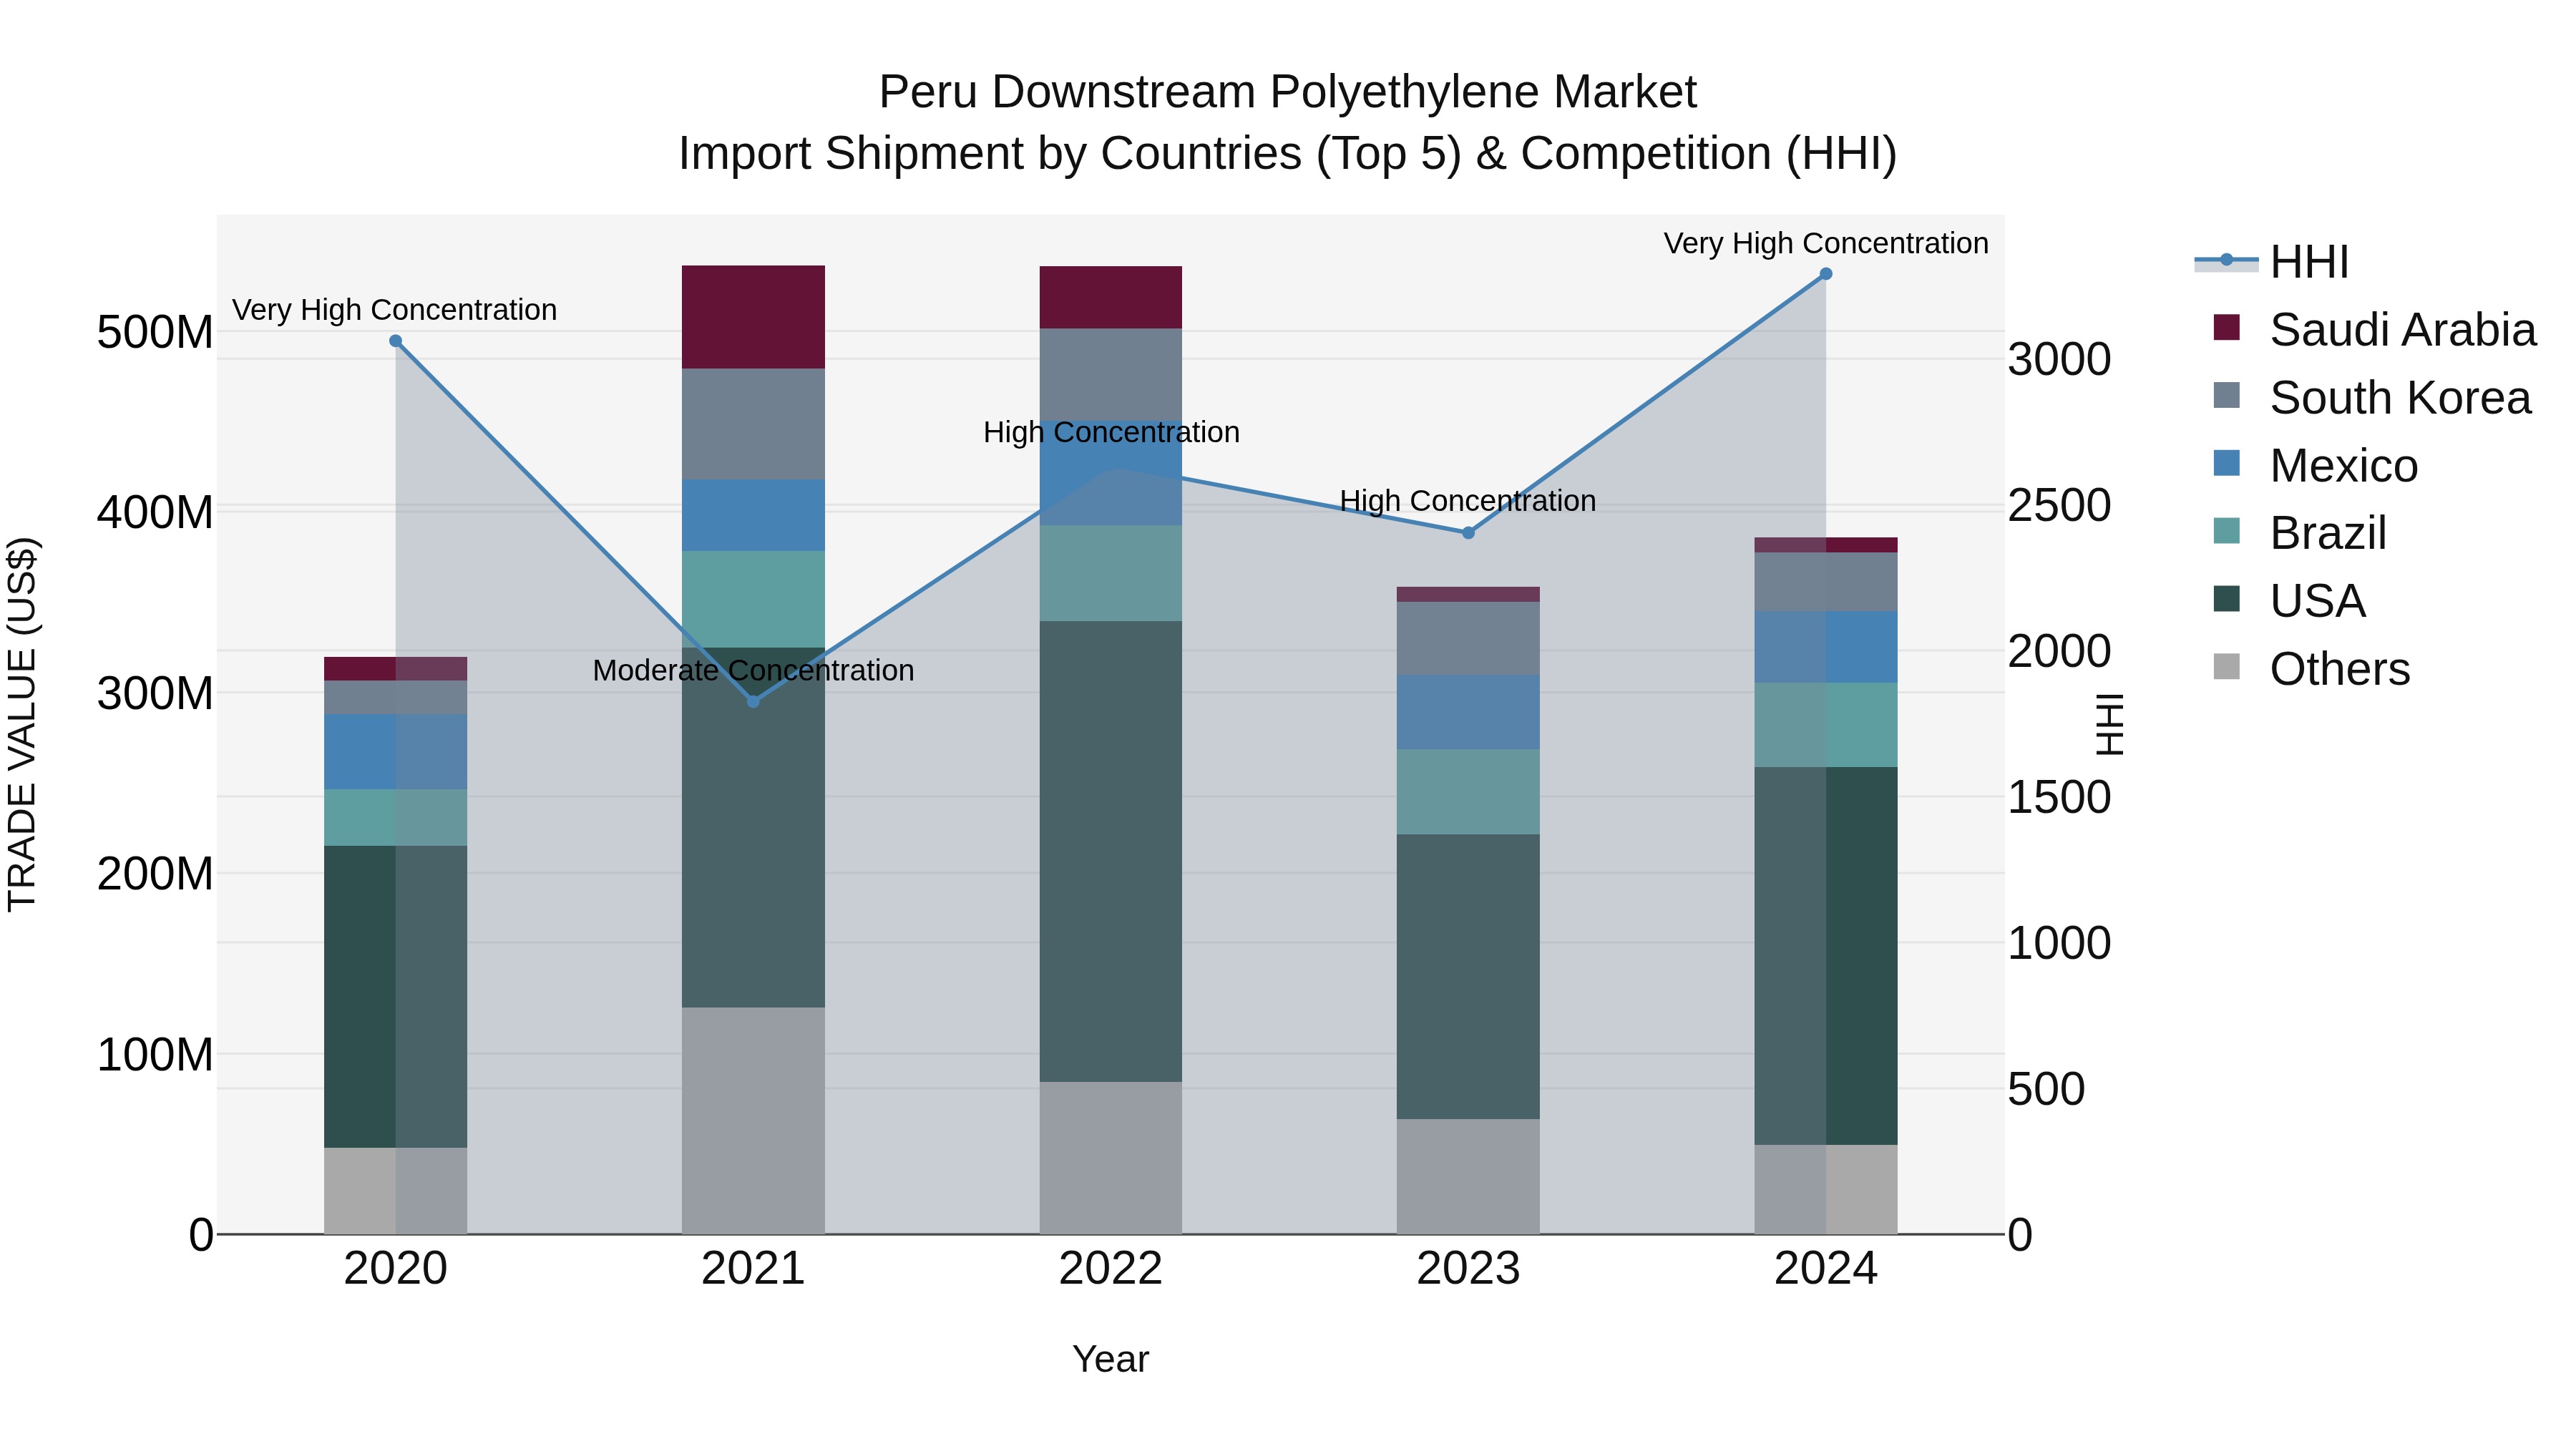Click the 2020 Very High Concentration label
Image resolution: width=2576 pixels, height=1449 pixels.
coord(395,310)
